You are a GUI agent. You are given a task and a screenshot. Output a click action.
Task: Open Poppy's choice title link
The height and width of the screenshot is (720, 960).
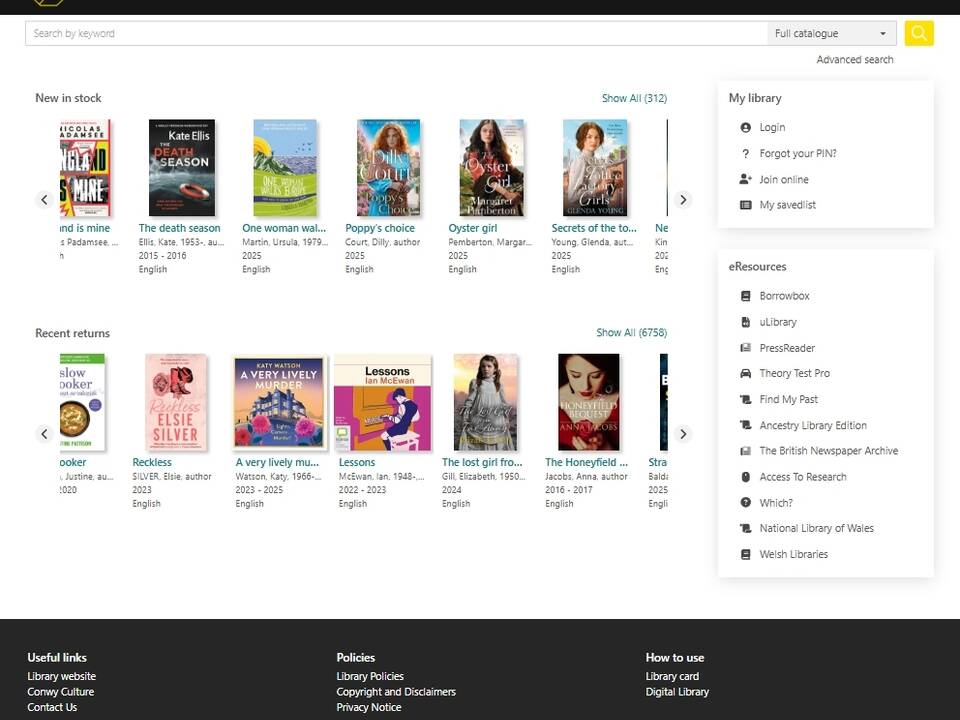(380, 228)
